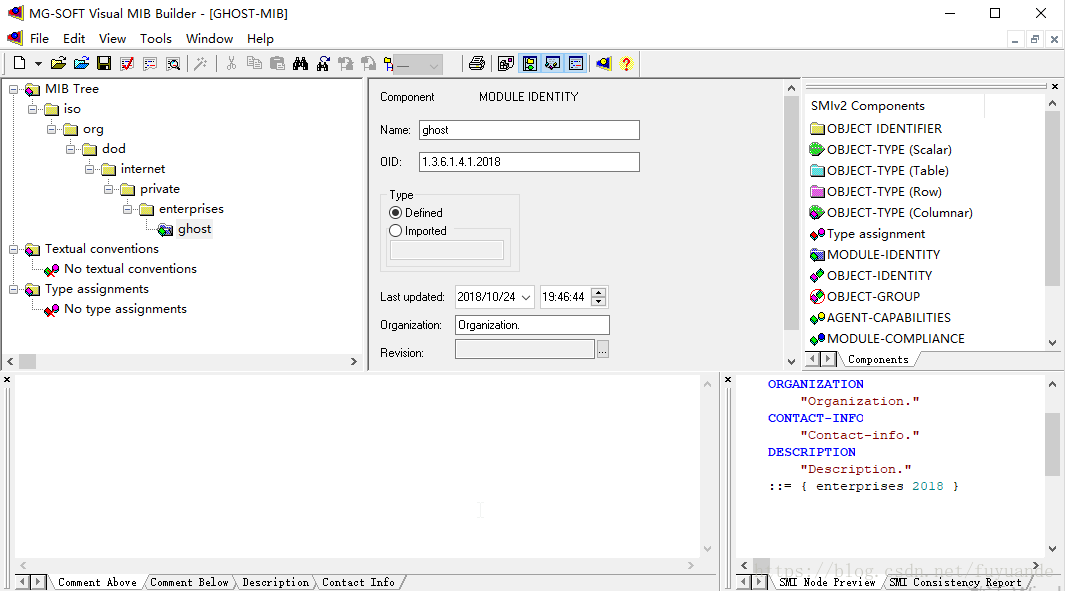Image resolution: width=1065 pixels, height=591 pixels.
Task: Click the binoculars Find Next icon
Action: point(323,63)
